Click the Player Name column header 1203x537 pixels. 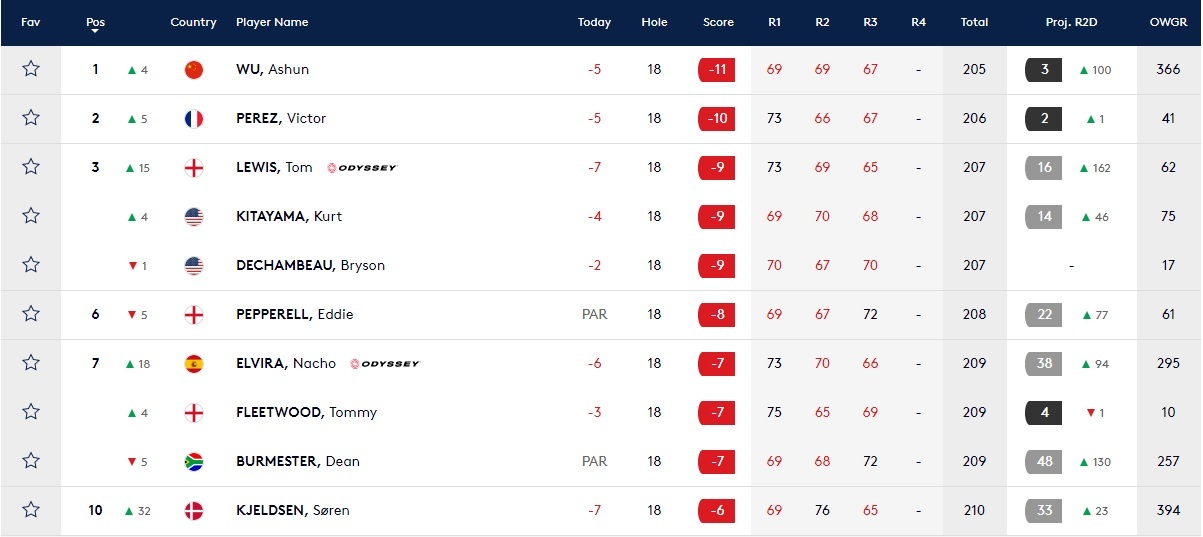272,22
